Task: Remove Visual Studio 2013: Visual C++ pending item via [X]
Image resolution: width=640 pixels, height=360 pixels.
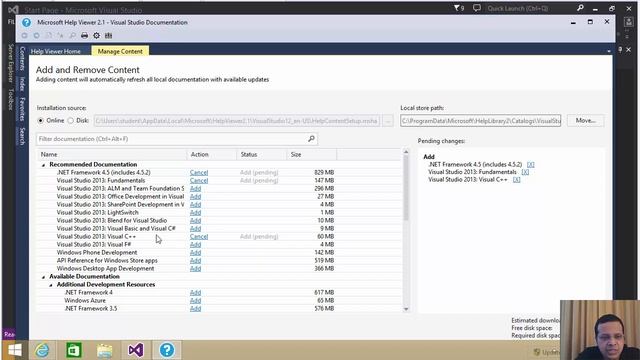Action: [516, 180]
